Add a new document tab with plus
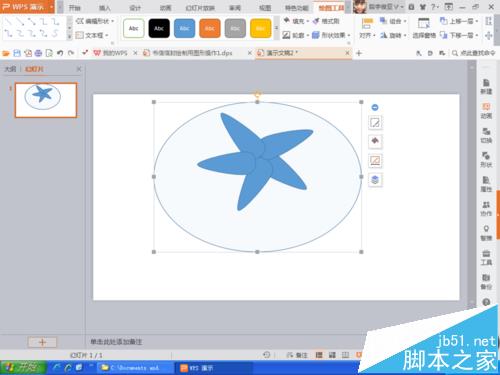Image resolution: width=500 pixels, height=375 pixels. pos(359,53)
